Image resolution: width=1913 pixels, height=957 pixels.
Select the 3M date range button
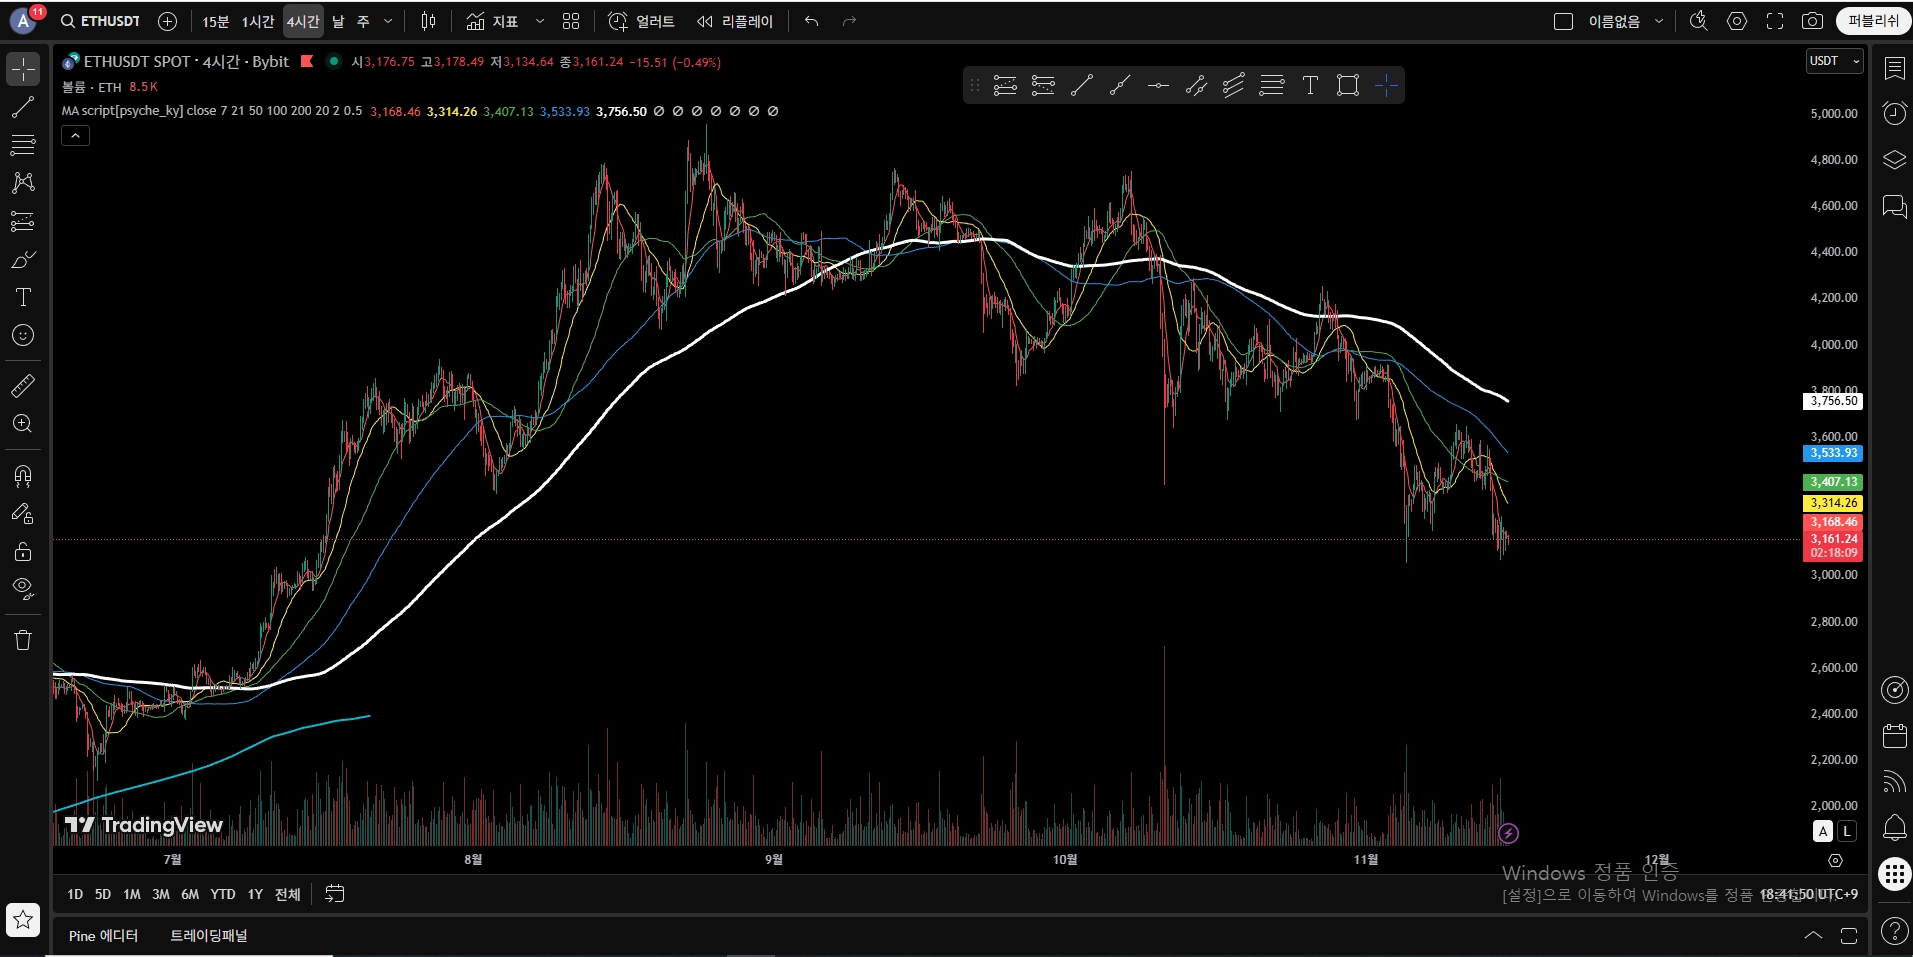coord(161,894)
